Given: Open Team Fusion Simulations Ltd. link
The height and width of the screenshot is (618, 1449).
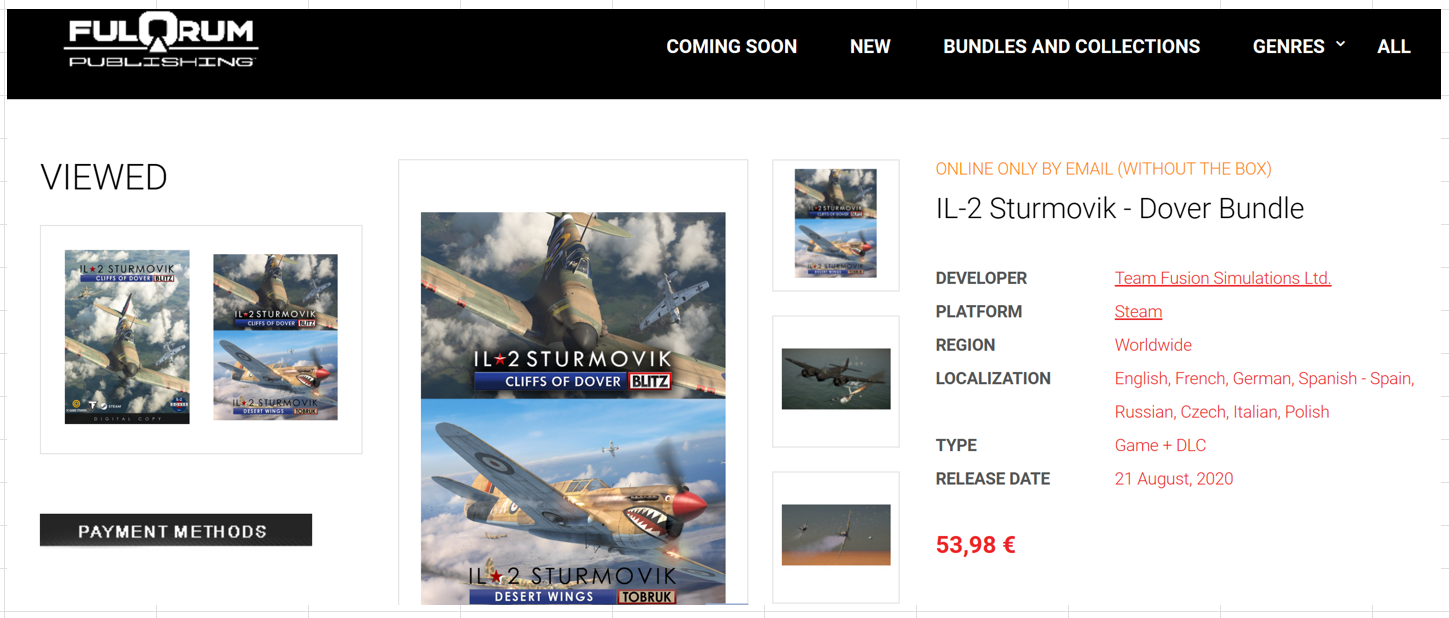Looking at the screenshot, I should [x=1223, y=278].
